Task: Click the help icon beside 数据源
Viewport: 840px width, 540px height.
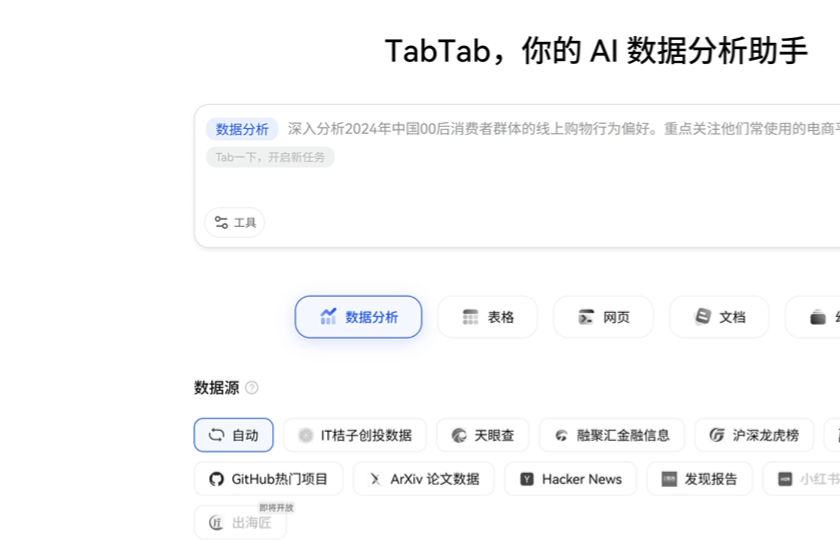Action: (252, 388)
